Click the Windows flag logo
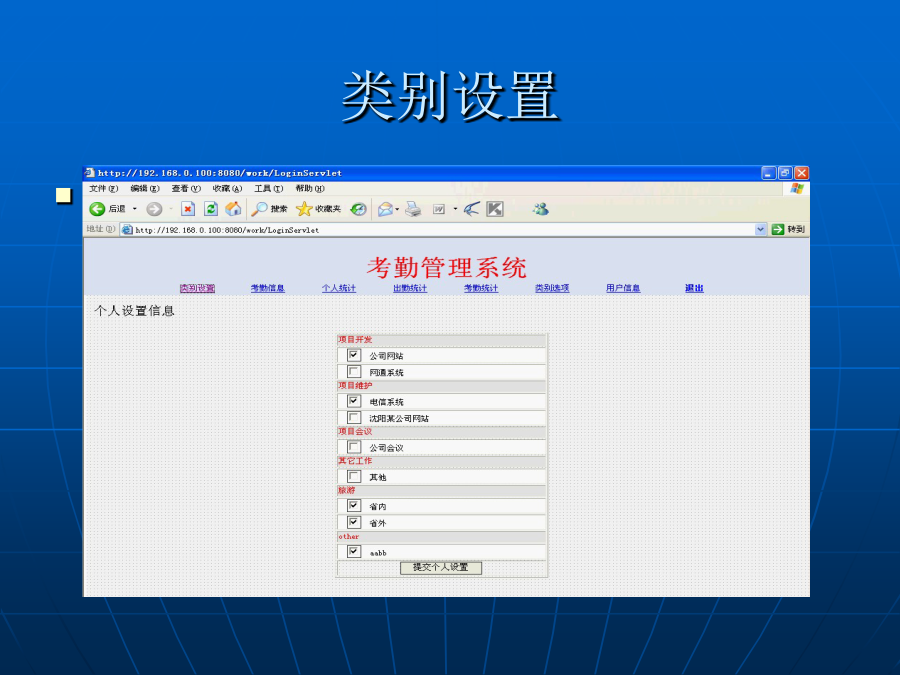900x675 pixels. pyautogui.click(x=797, y=188)
